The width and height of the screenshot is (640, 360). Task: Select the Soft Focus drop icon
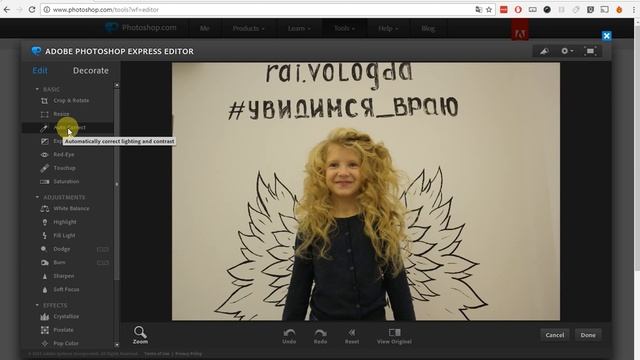tap(44, 290)
